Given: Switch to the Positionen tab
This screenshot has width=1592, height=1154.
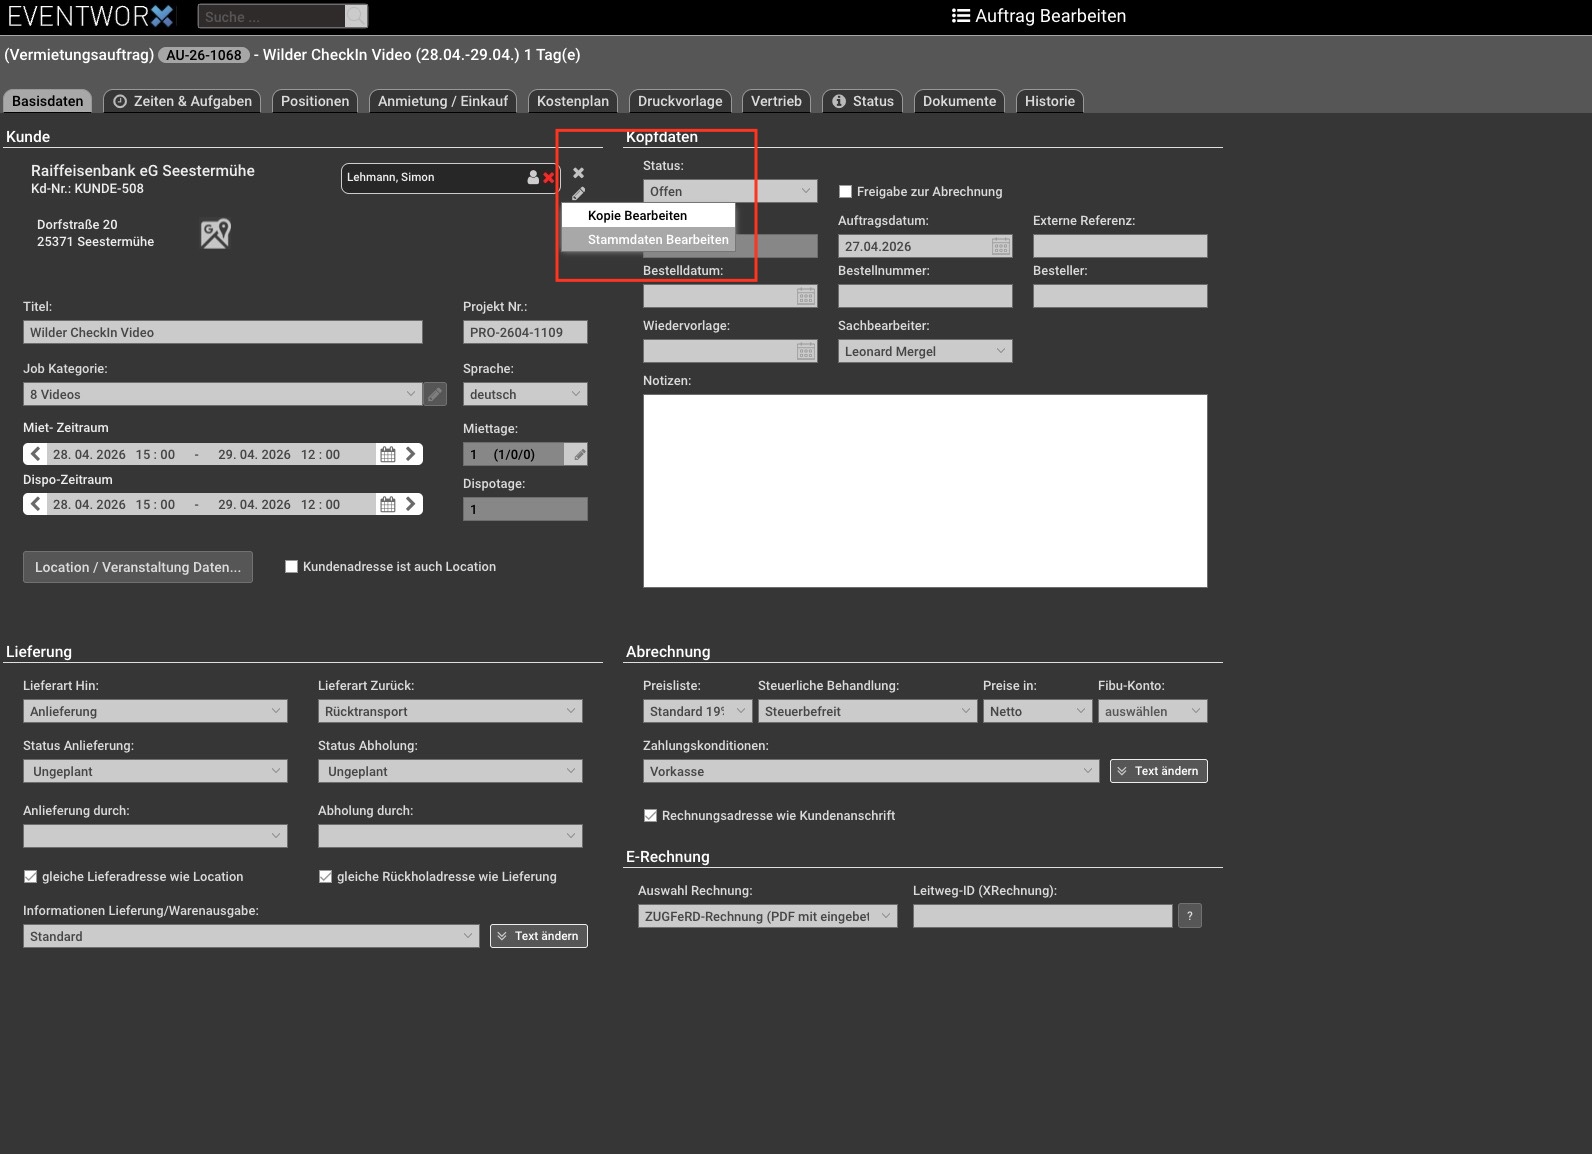Looking at the screenshot, I should point(315,101).
